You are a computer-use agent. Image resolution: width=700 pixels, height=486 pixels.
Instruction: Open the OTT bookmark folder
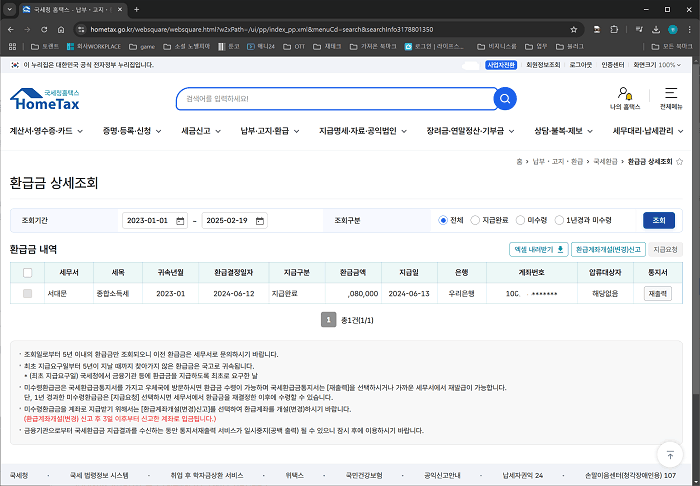tap(294, 46)
